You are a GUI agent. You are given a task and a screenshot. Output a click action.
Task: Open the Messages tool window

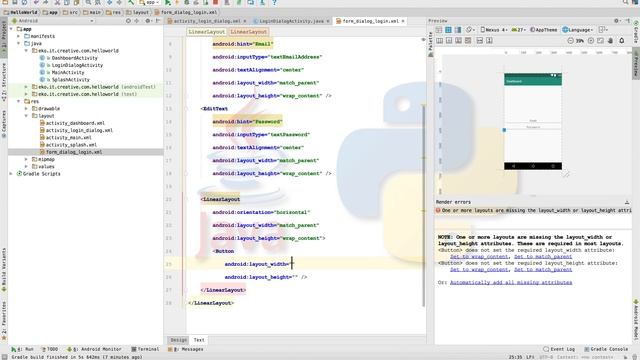pyautogui.click(x=186, y=349)
